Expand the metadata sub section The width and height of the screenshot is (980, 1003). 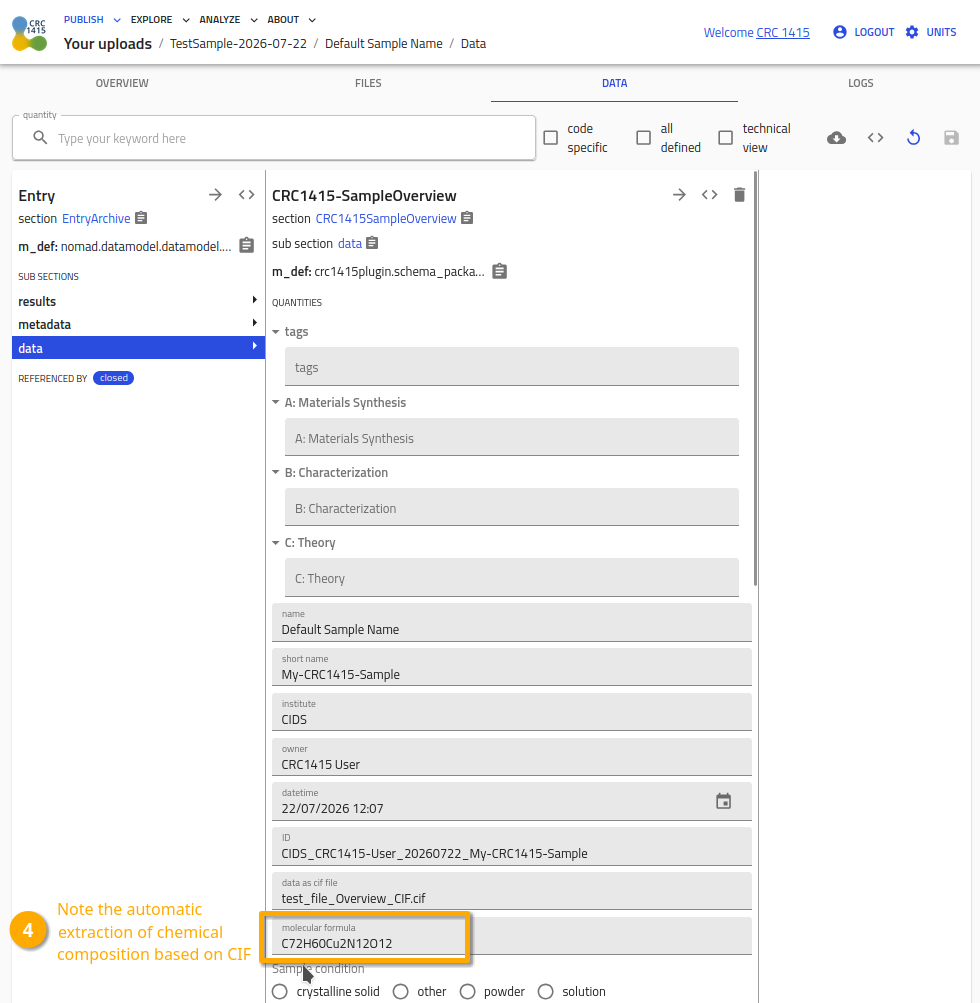pos(138,324)
